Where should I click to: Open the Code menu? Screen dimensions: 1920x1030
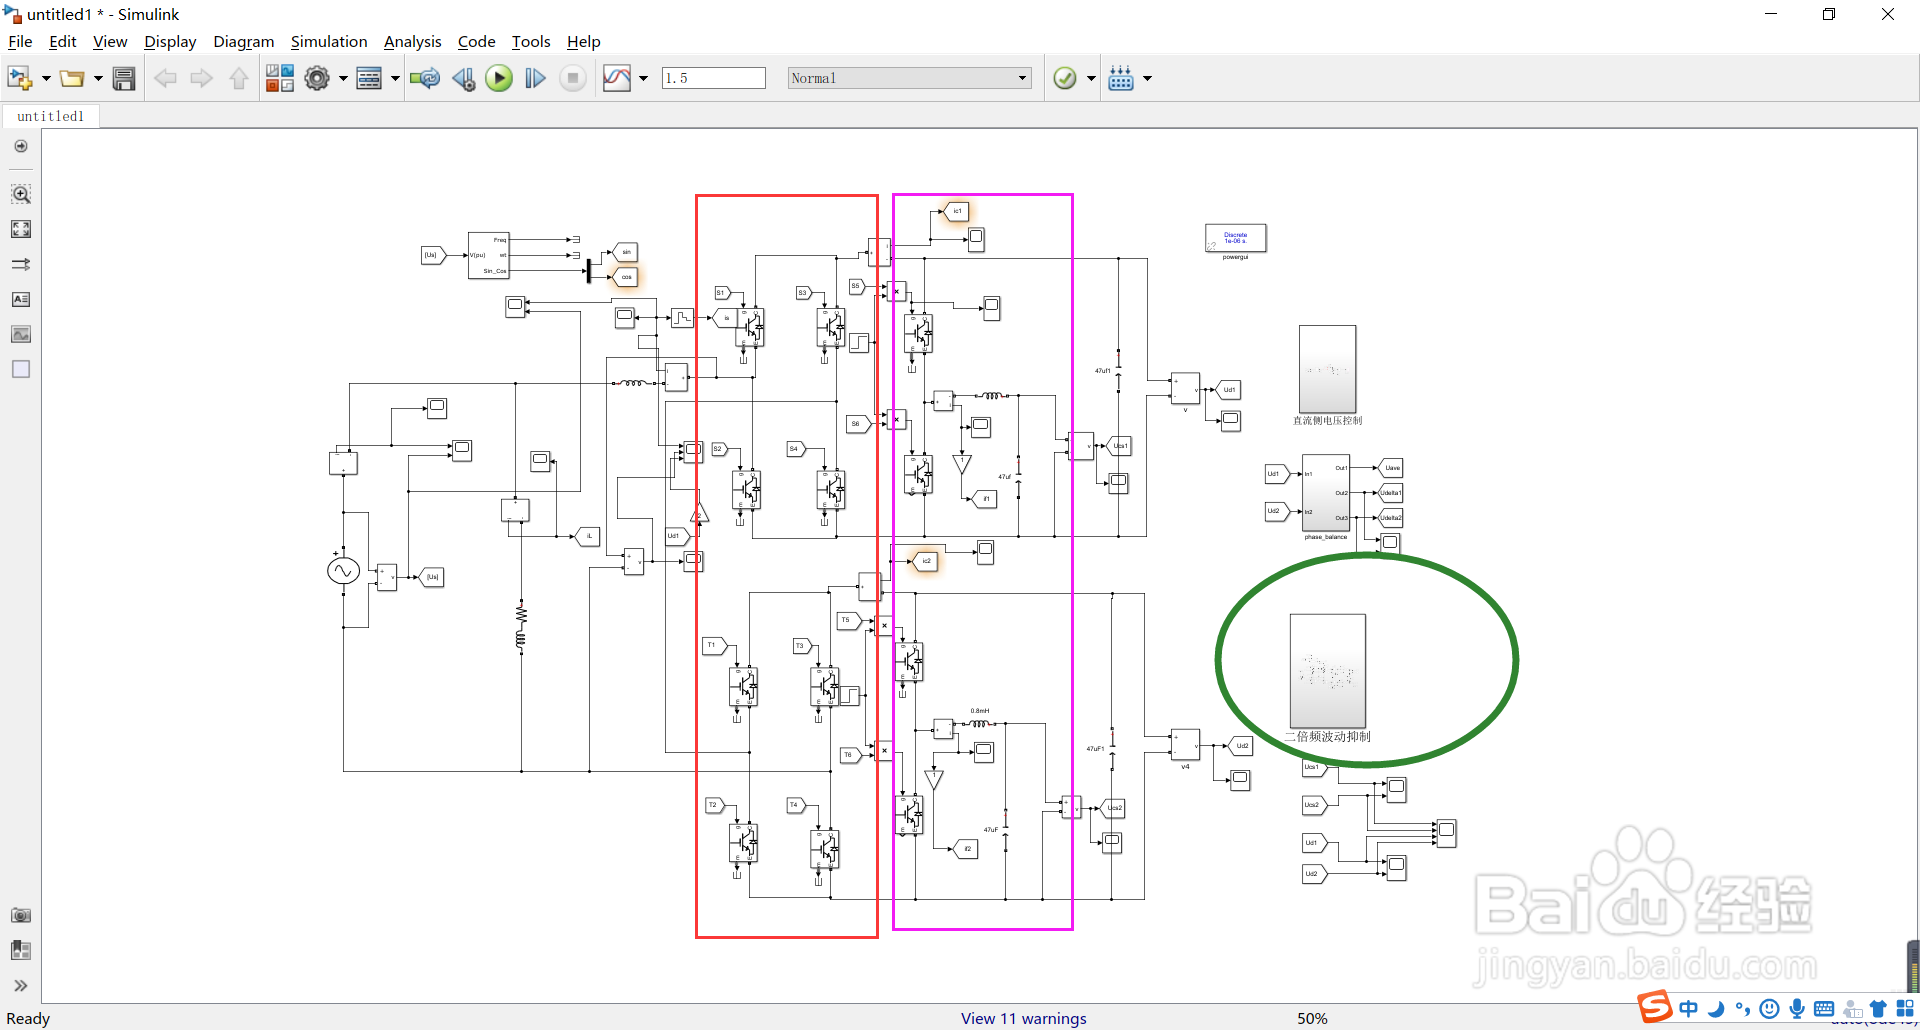click(476, 41)
